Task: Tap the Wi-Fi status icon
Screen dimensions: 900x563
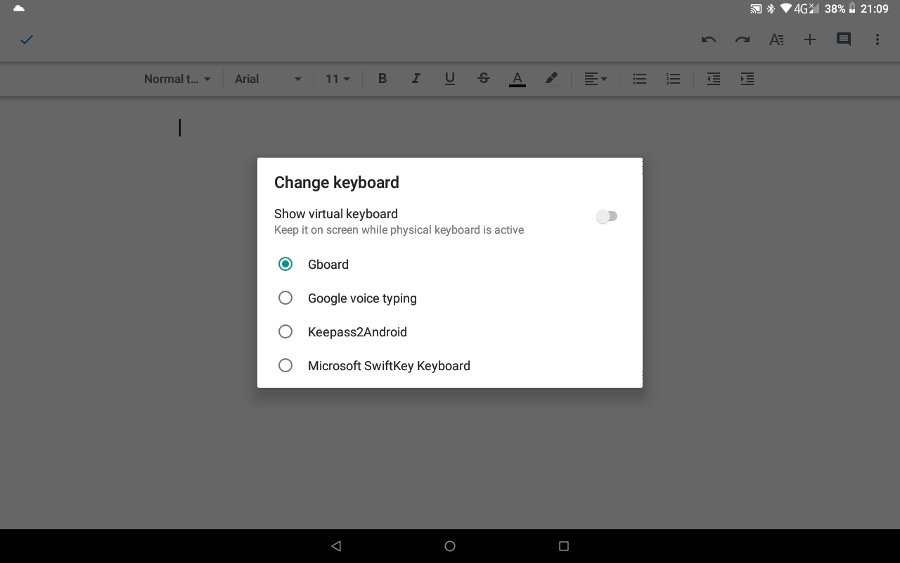Action: 786,9
